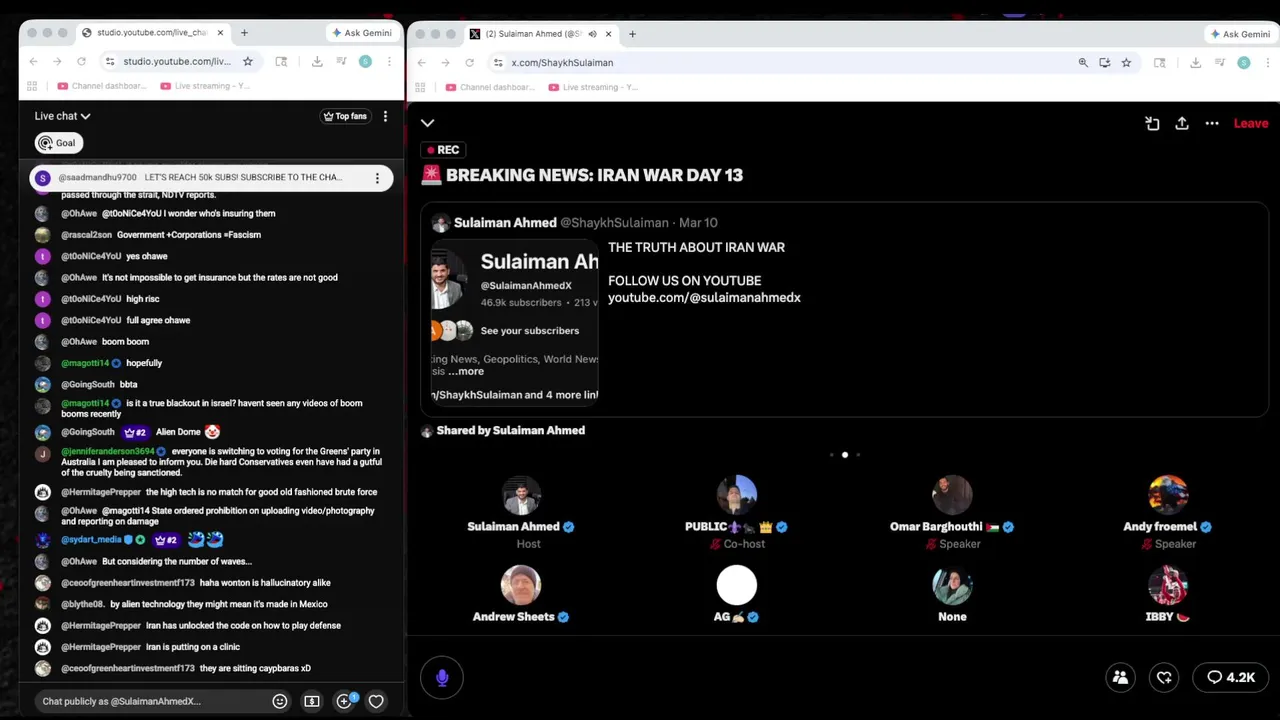Open Chrome profile avatar in YouTube Studio window
Viewport: 1280px width, 720px height.
365,61
